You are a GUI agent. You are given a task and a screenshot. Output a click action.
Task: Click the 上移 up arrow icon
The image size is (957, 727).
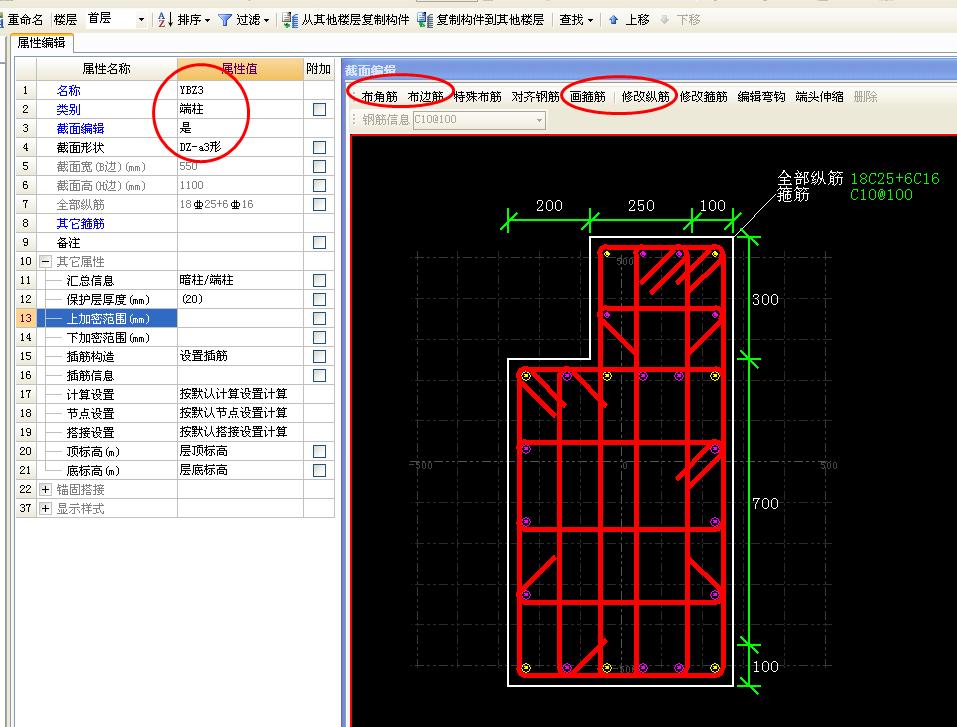coord(613,20)
